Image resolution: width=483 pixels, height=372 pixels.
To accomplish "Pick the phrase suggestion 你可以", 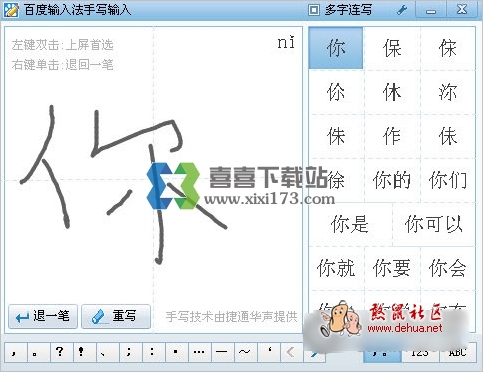I will point(434,224).
